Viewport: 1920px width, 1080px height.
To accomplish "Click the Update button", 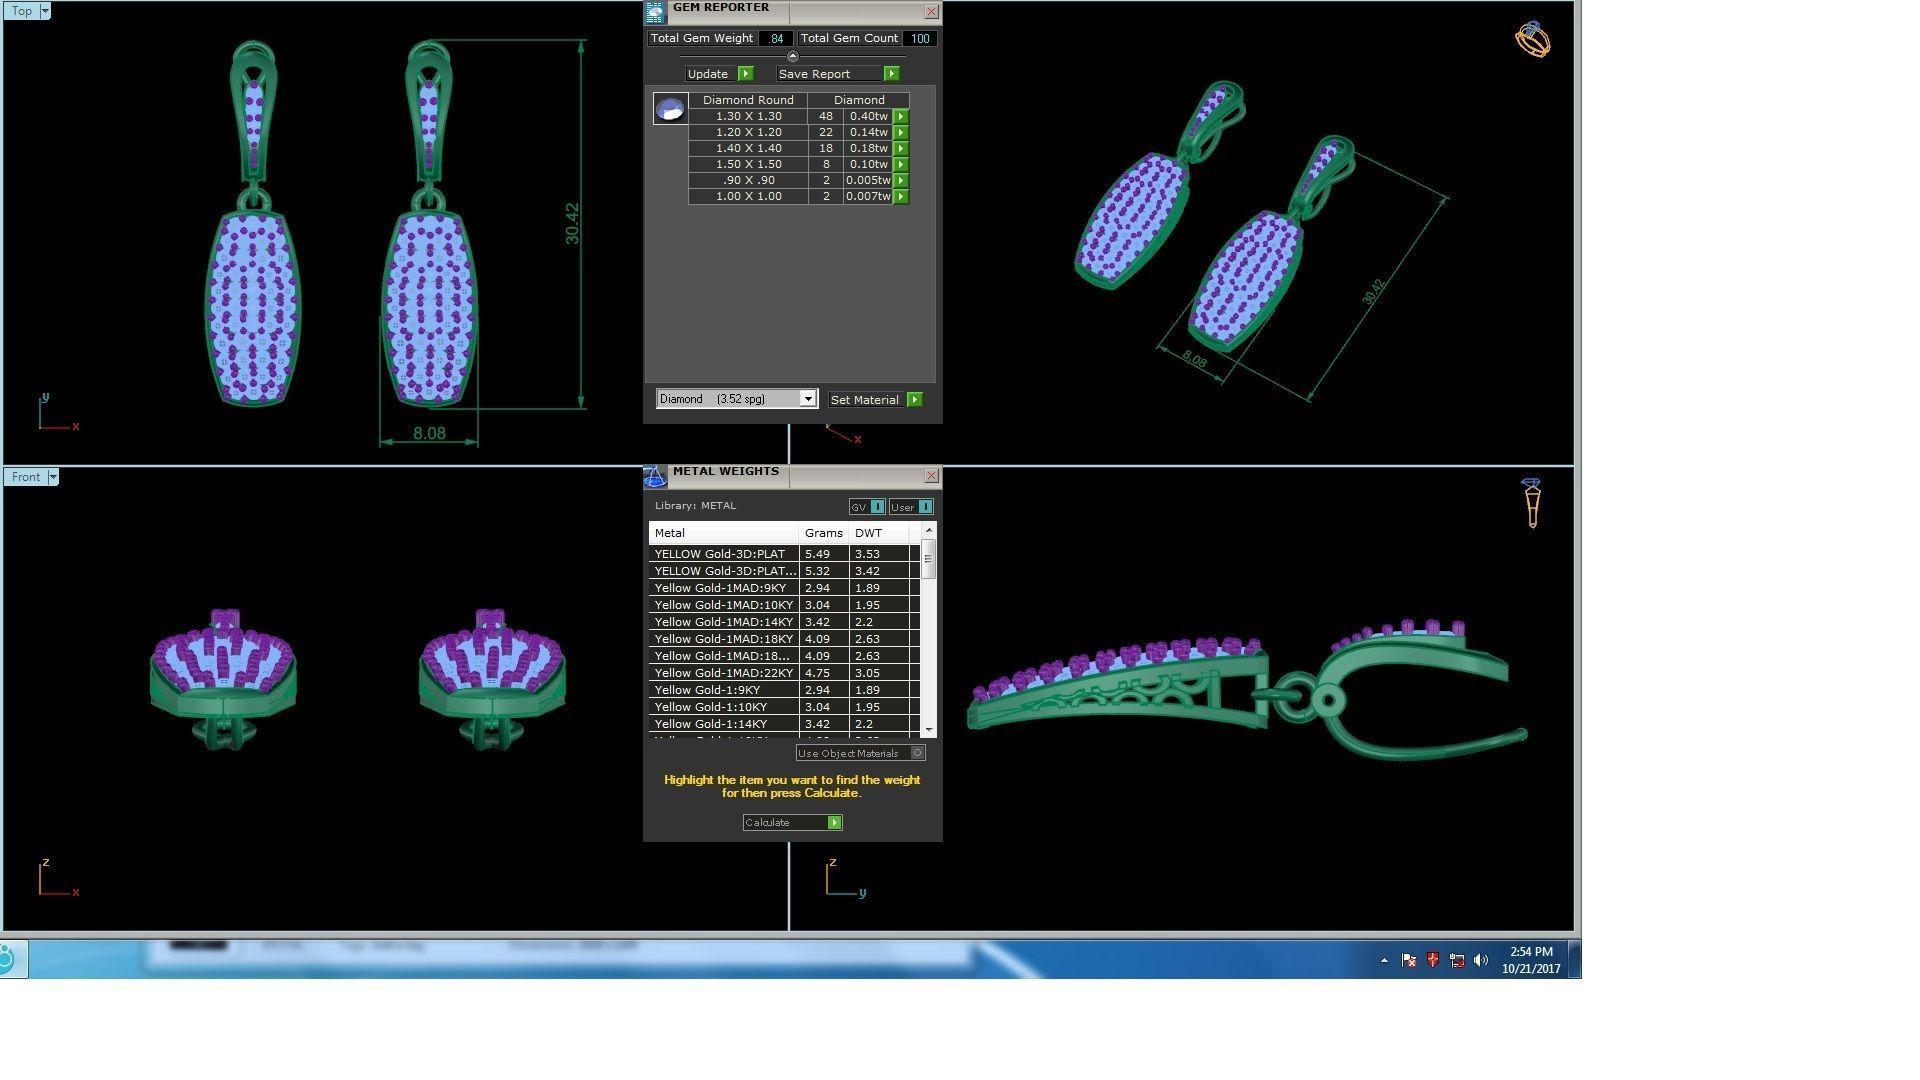I will [719, 74].
